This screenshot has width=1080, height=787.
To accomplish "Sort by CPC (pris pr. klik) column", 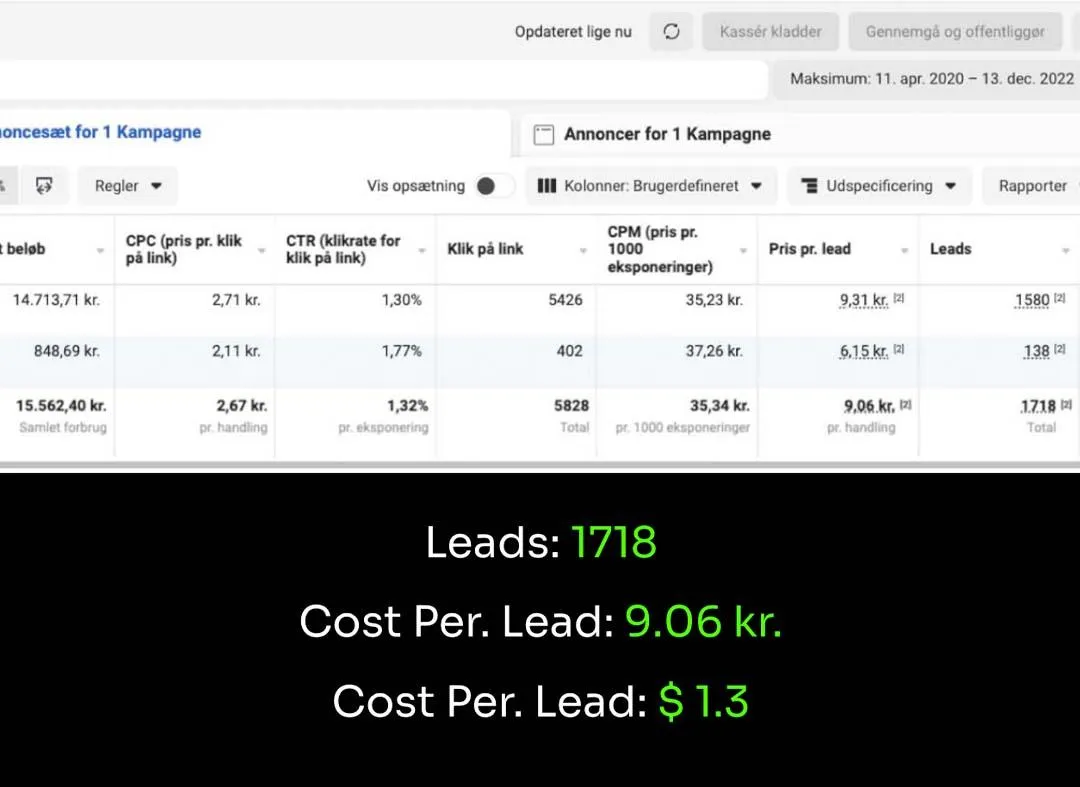I will (194, 249).
